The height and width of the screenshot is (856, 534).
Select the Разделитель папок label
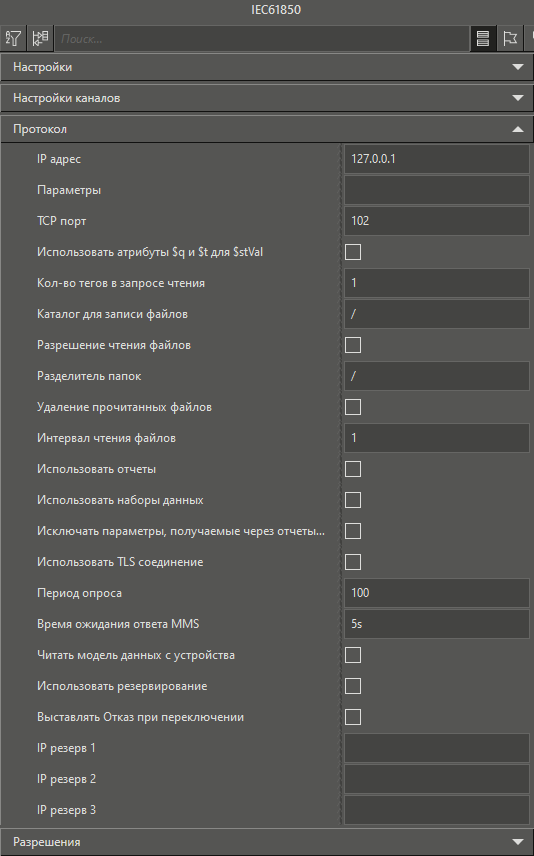pyautogui.click(x=89, y=376)
